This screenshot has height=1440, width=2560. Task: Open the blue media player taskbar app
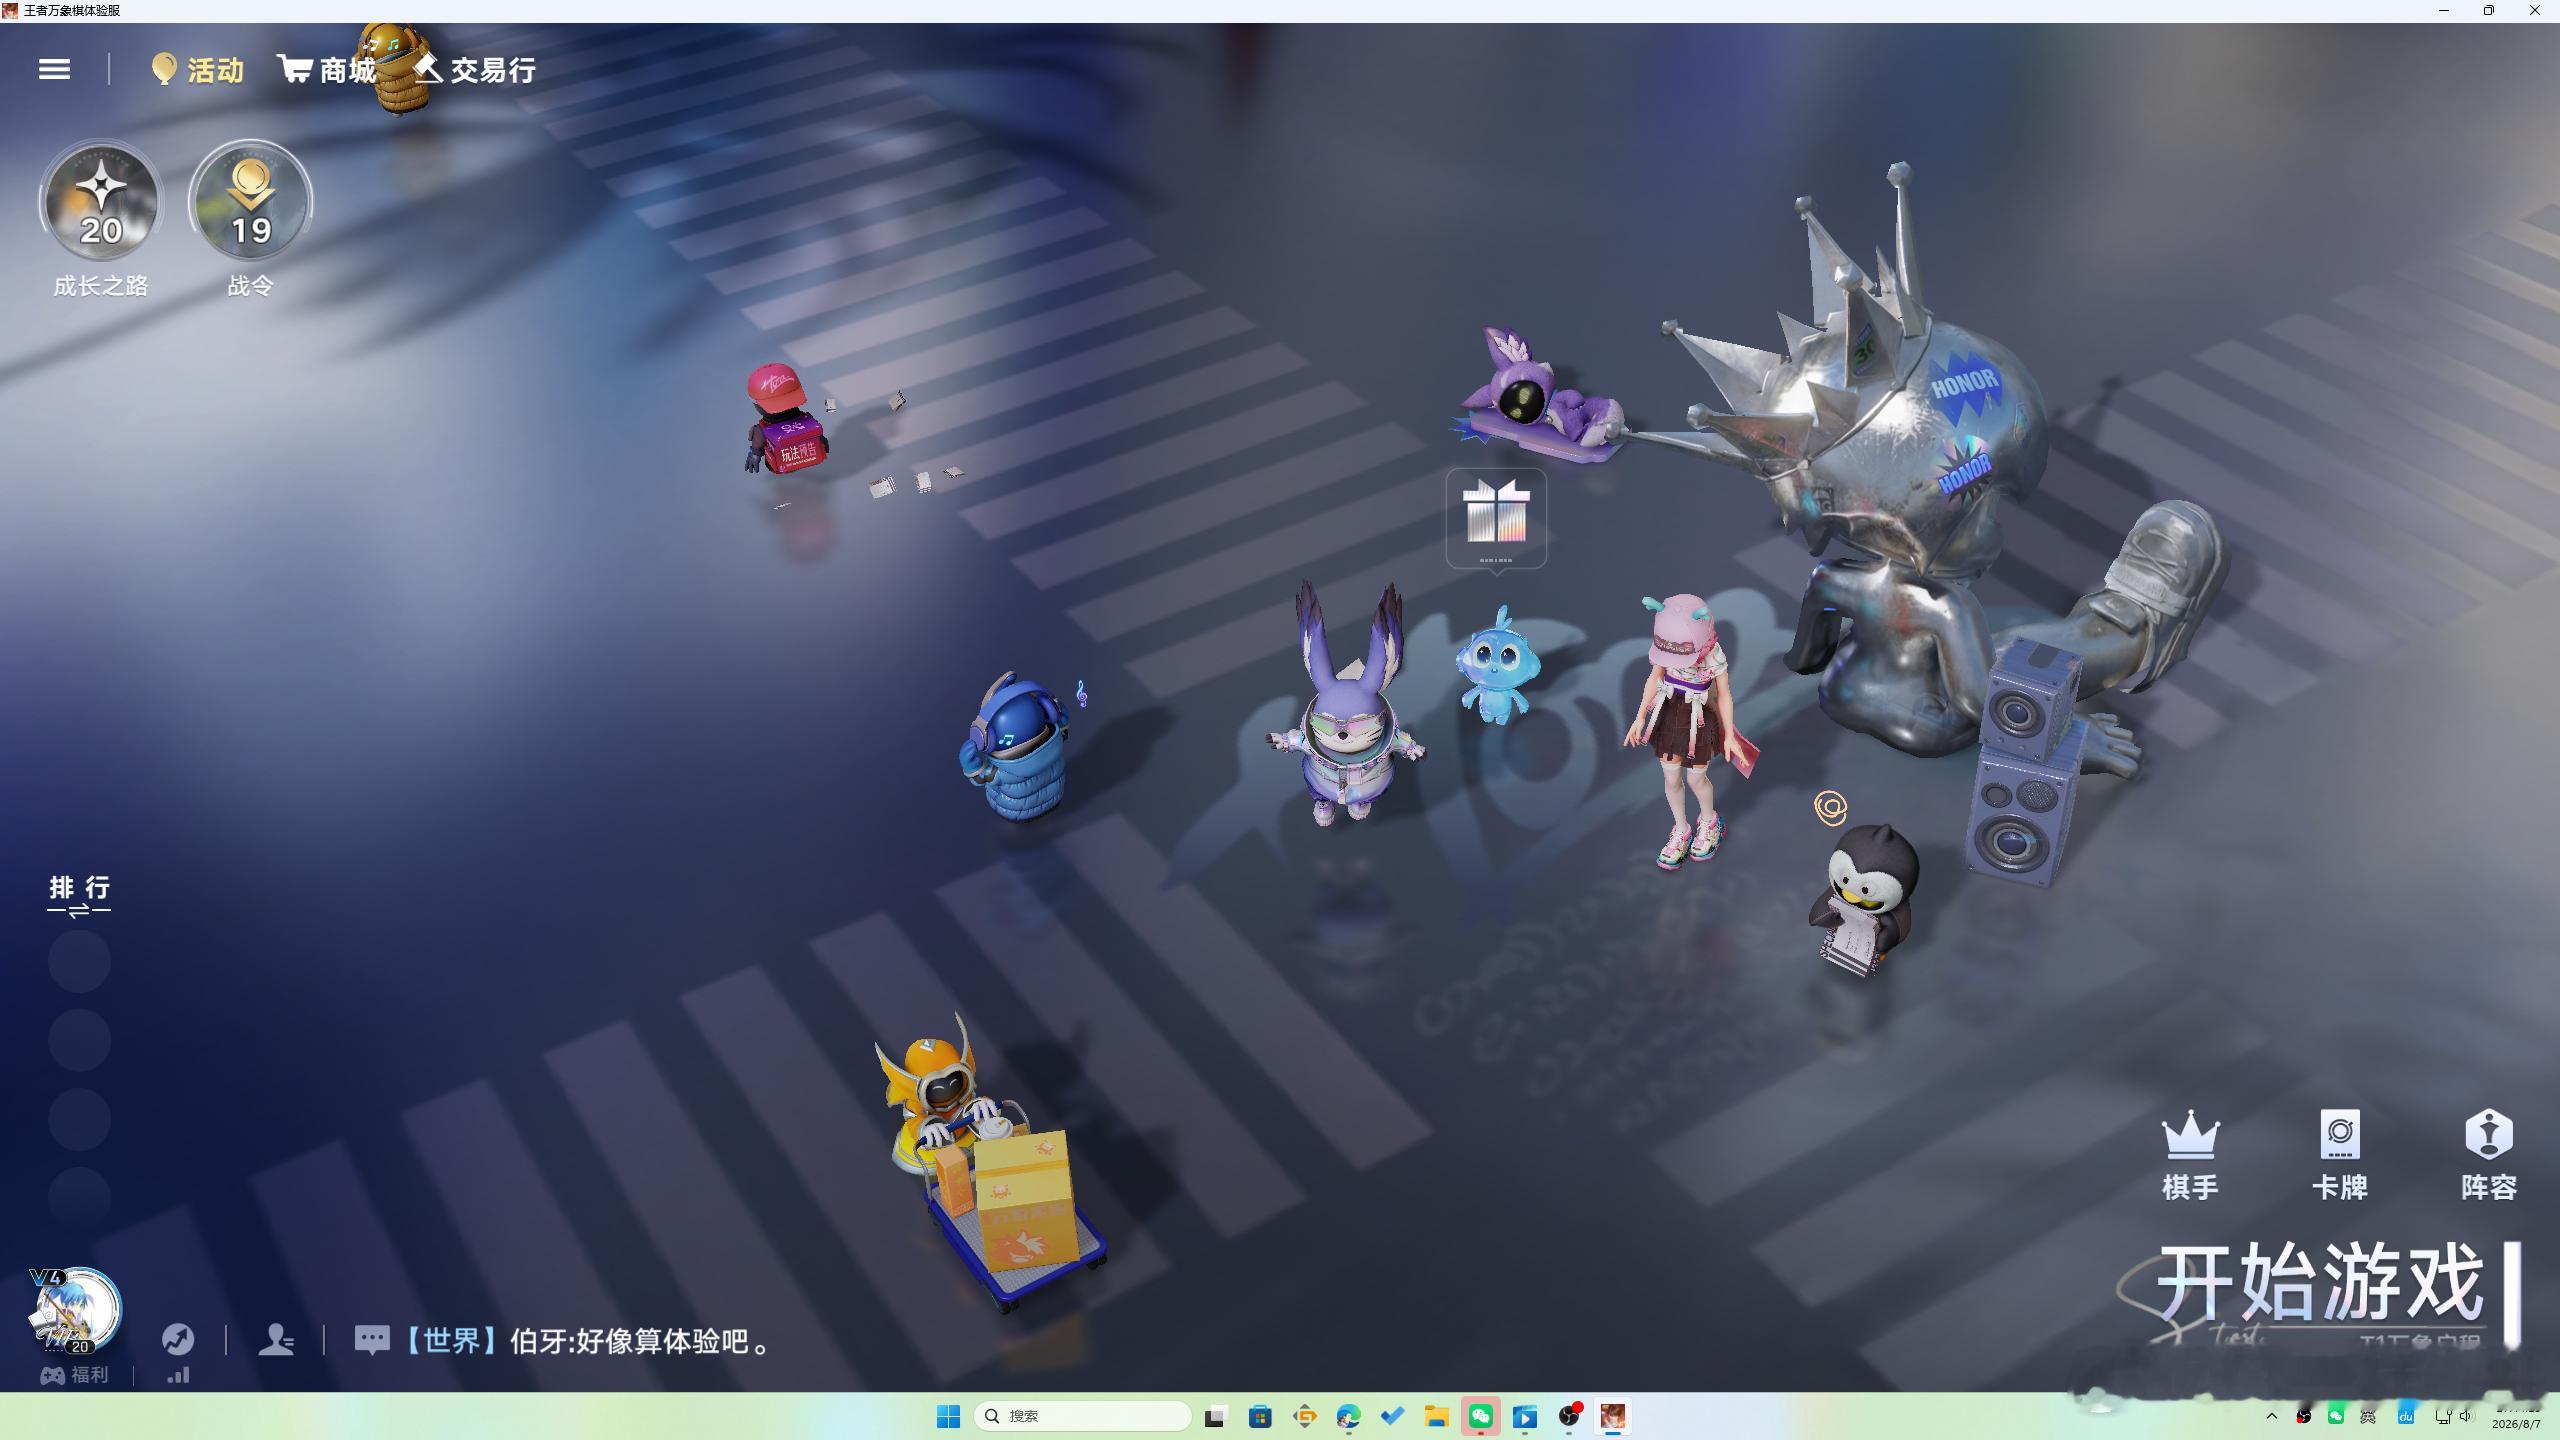(1525, 1416)
